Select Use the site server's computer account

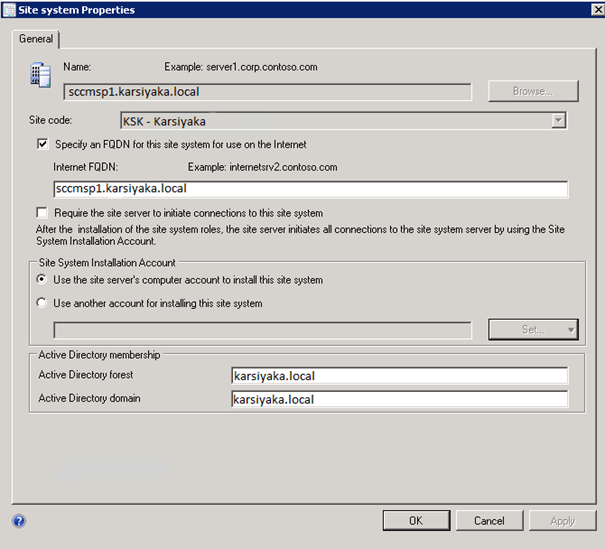42,279
